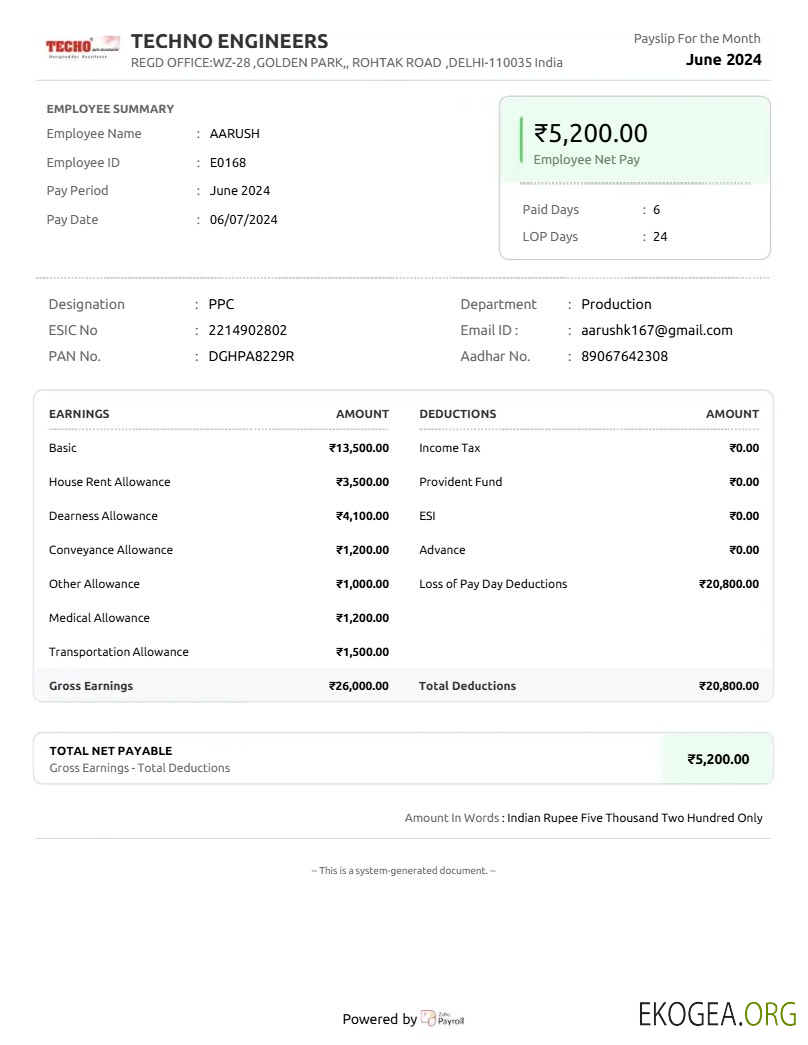The height and width of the screenshot is (1045, 808).
Task: Click the ₹5,200.00 Employee Net Pay amount
Action: [x=590, y=133]
